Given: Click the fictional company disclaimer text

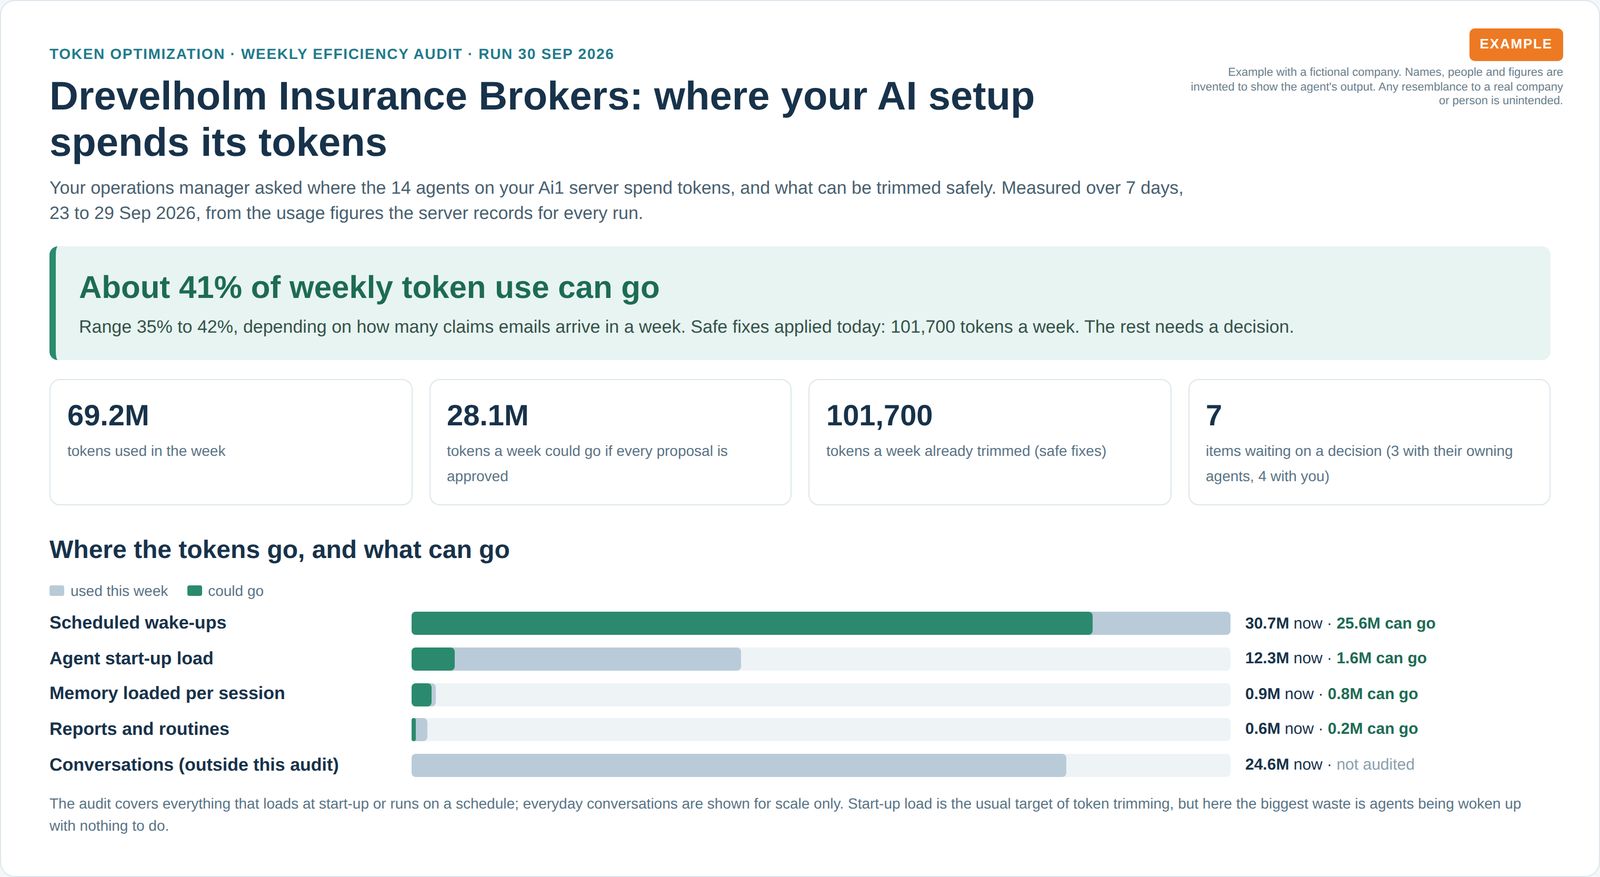Looking at the screenshot, I should [1376, 86].
